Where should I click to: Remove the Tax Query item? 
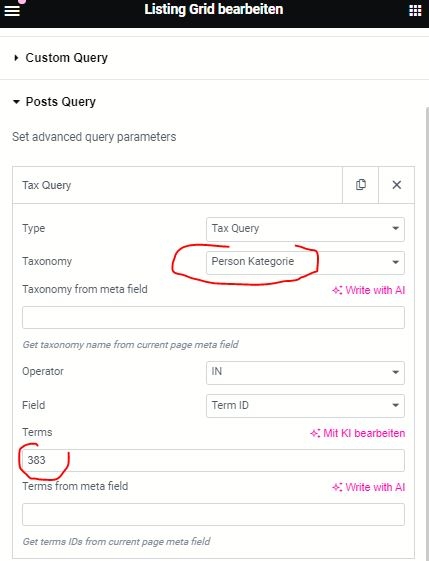click(396, 185)
